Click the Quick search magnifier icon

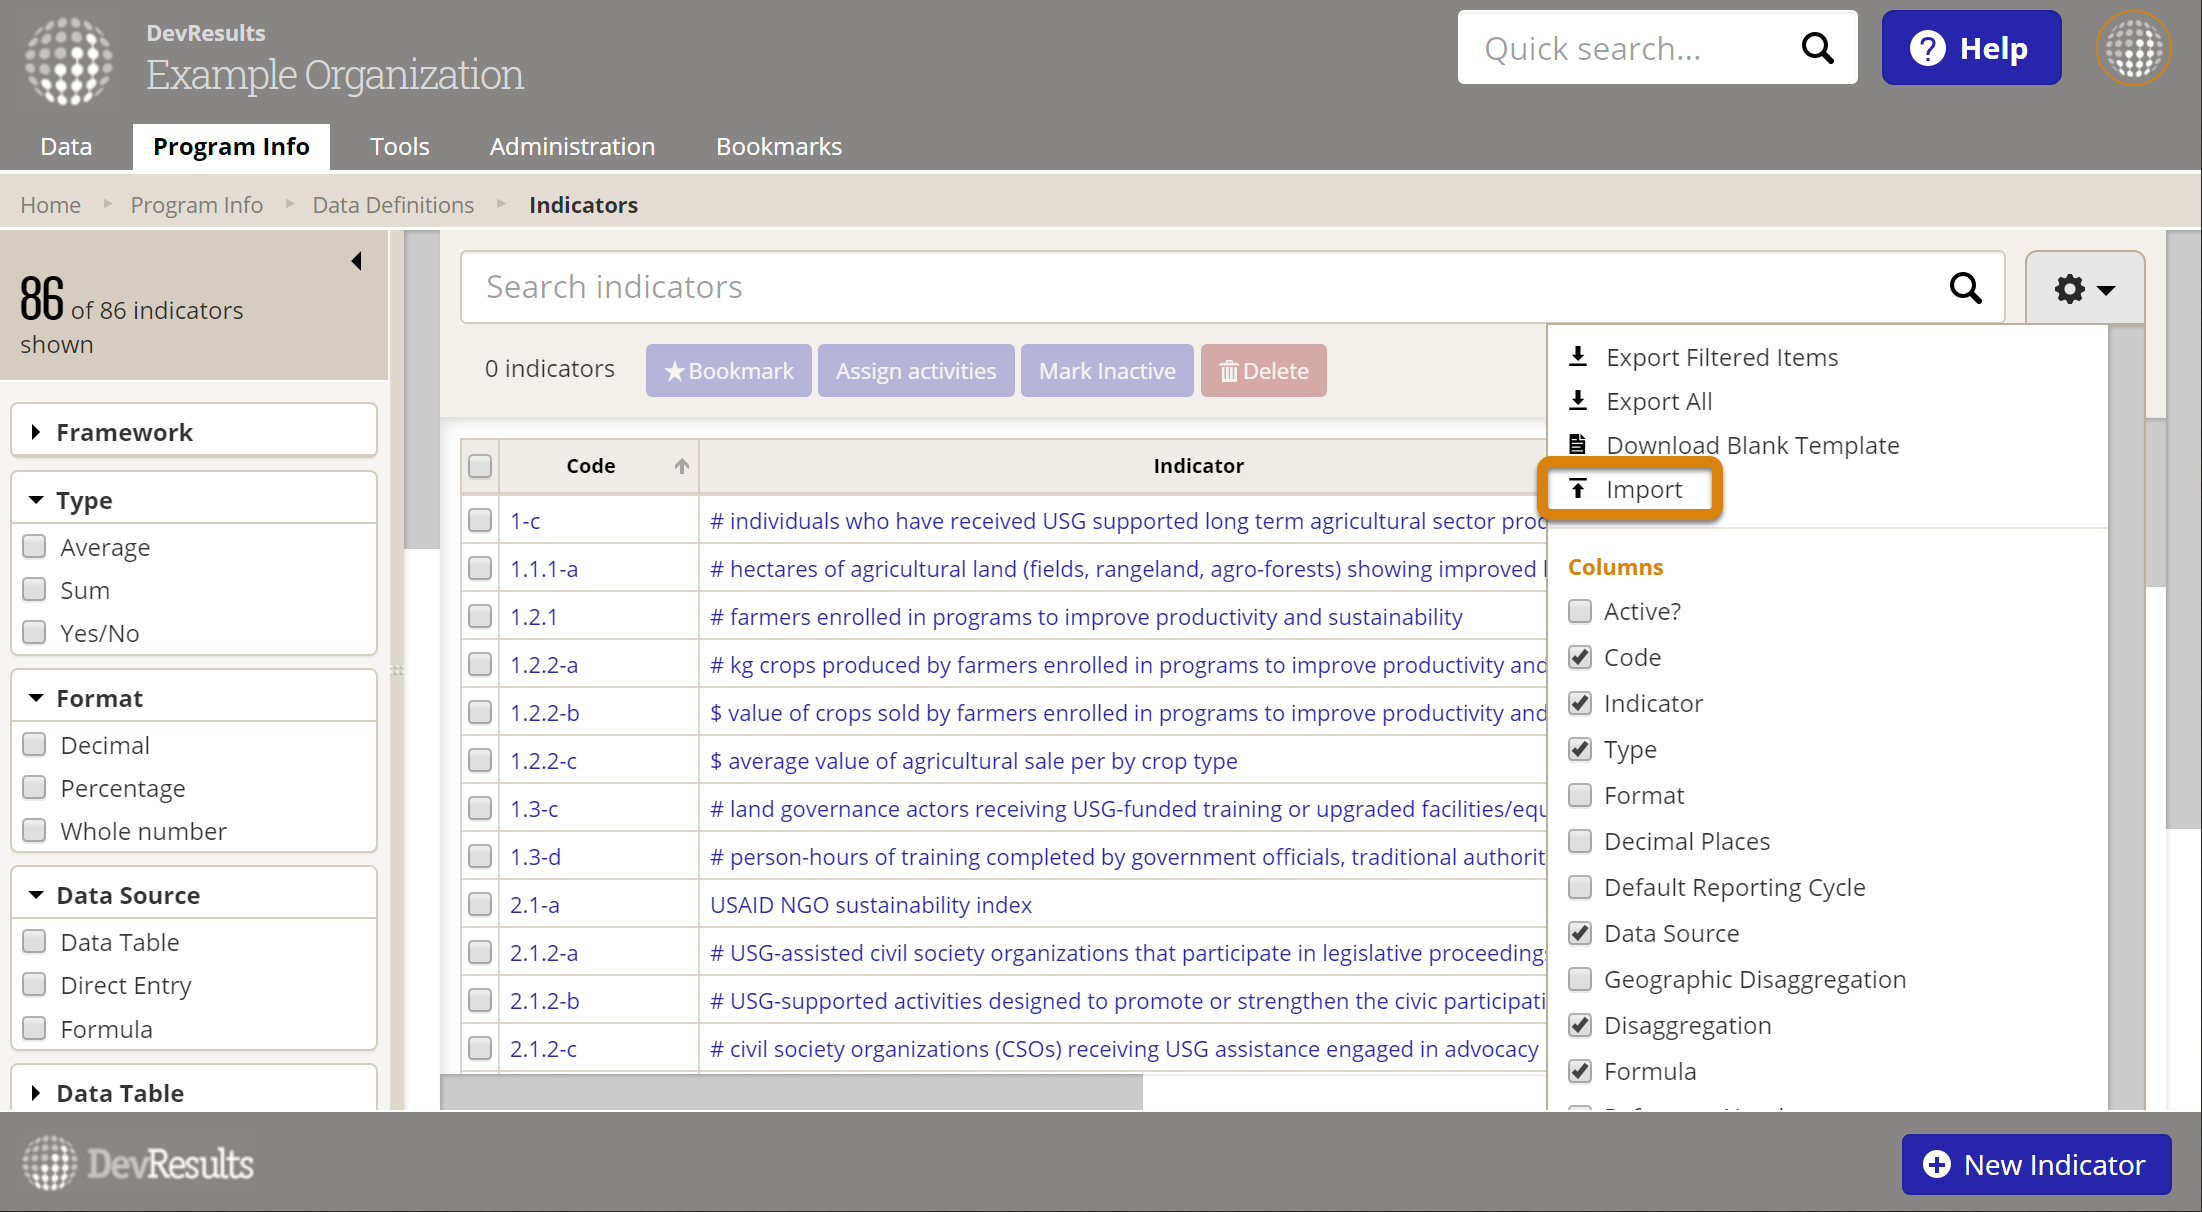[1816, 48]
